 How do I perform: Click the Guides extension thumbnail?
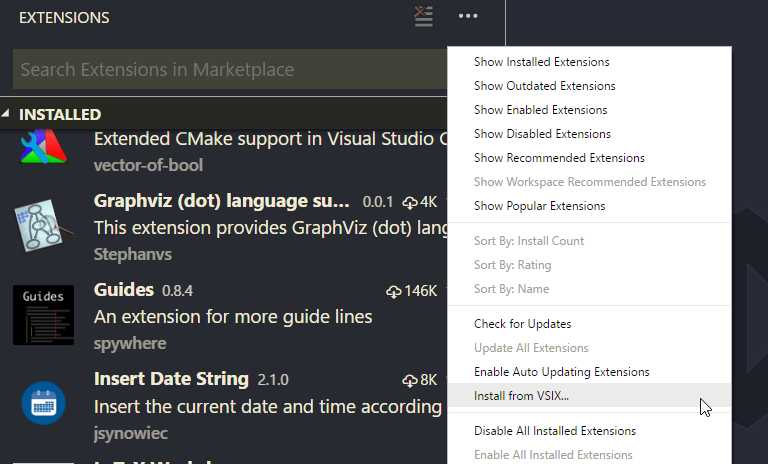pos(44,315)
